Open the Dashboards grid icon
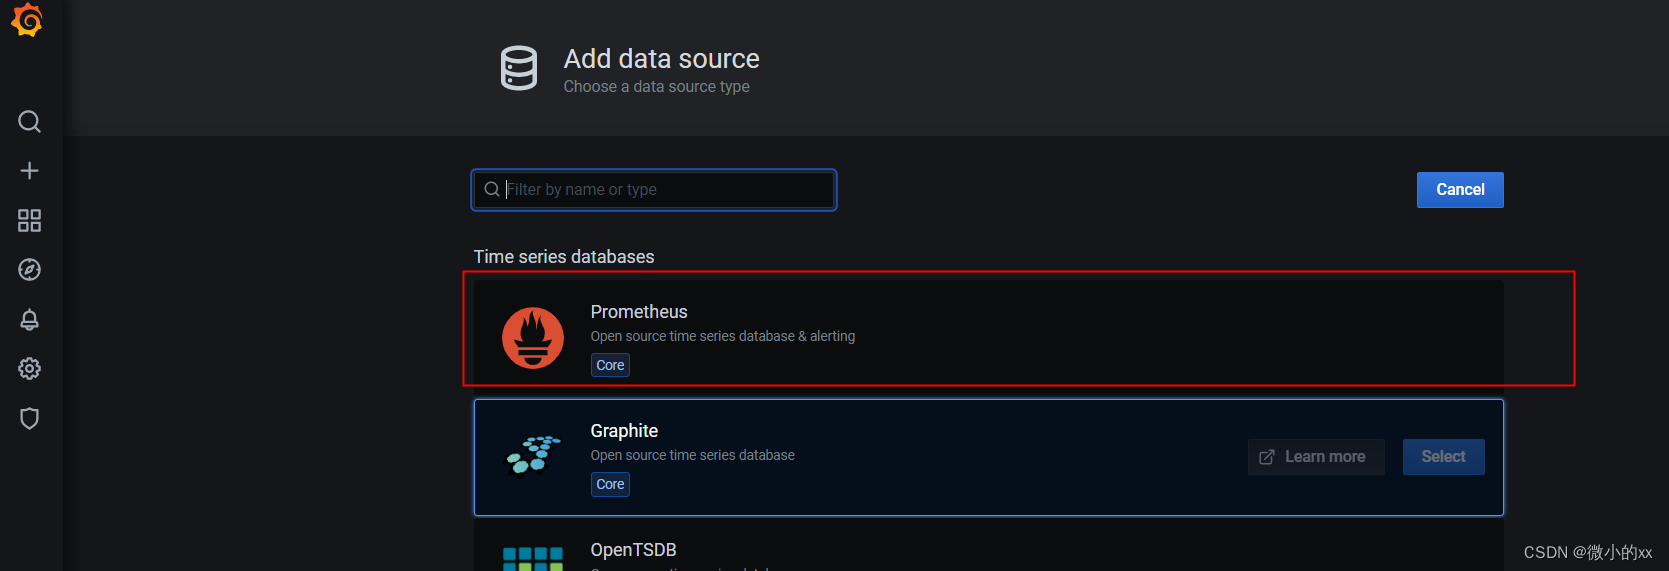This screenshot has width=1669, height=571. pos(30,220)
